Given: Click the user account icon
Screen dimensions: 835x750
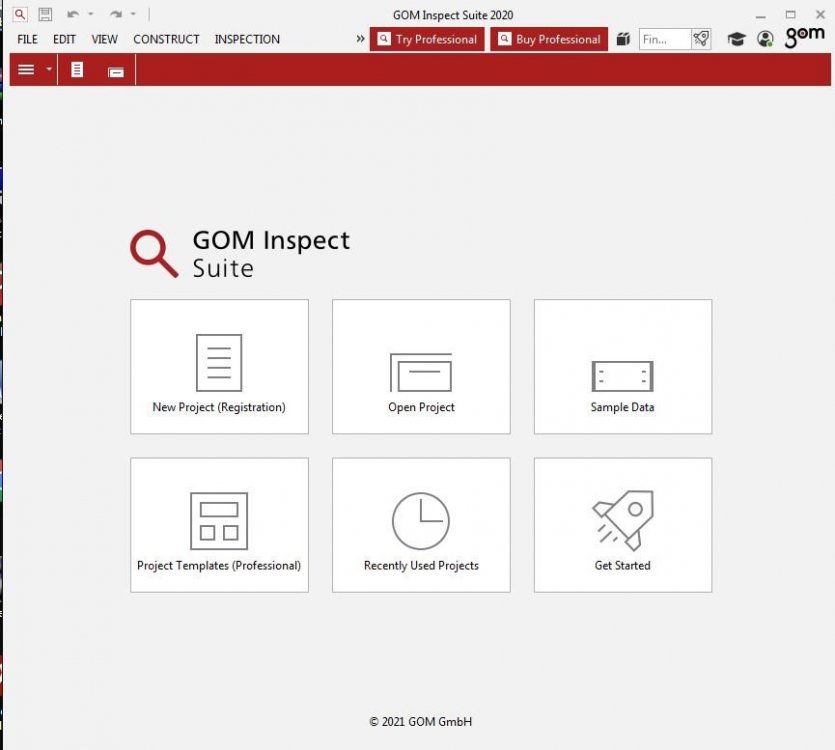Looking at the screenshot, I should click(x=765, y=39).
